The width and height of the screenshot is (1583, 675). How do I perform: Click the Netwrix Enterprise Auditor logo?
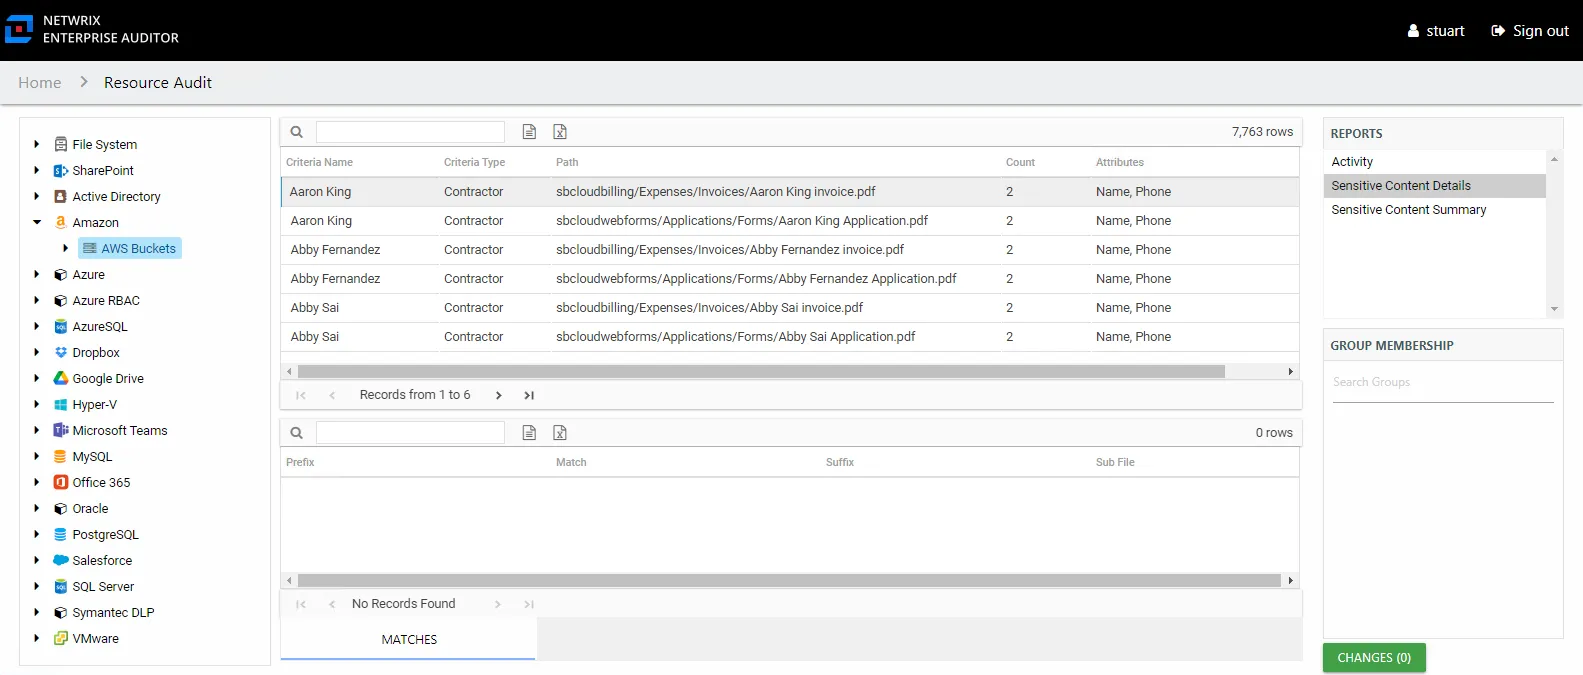(19, 29)
